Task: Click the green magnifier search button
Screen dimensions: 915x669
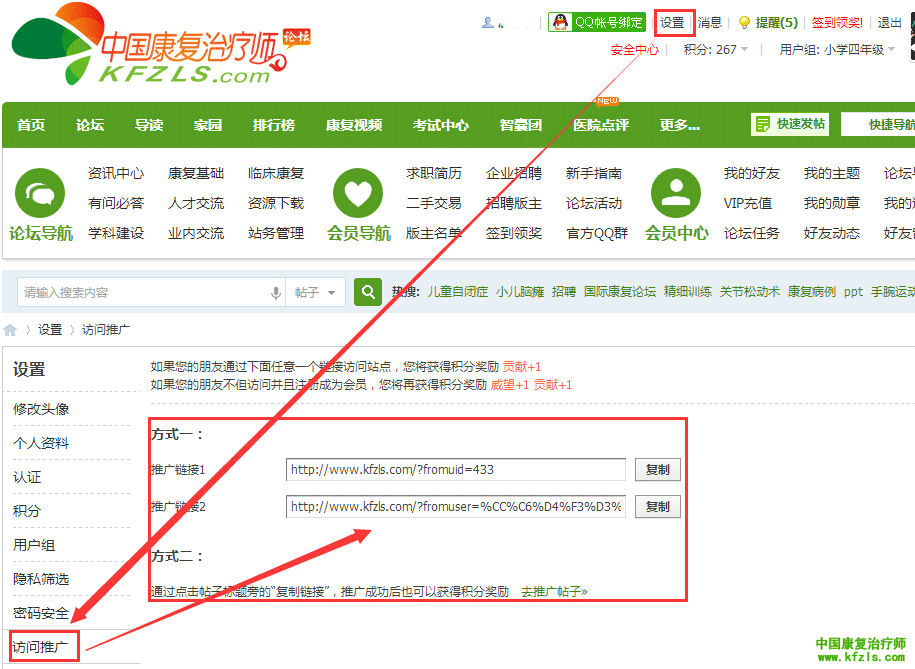Action: click(369, 292)
